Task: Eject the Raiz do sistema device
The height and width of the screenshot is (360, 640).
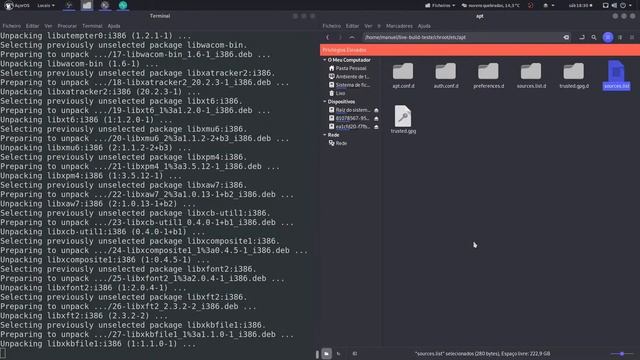Action: (376, 110)
